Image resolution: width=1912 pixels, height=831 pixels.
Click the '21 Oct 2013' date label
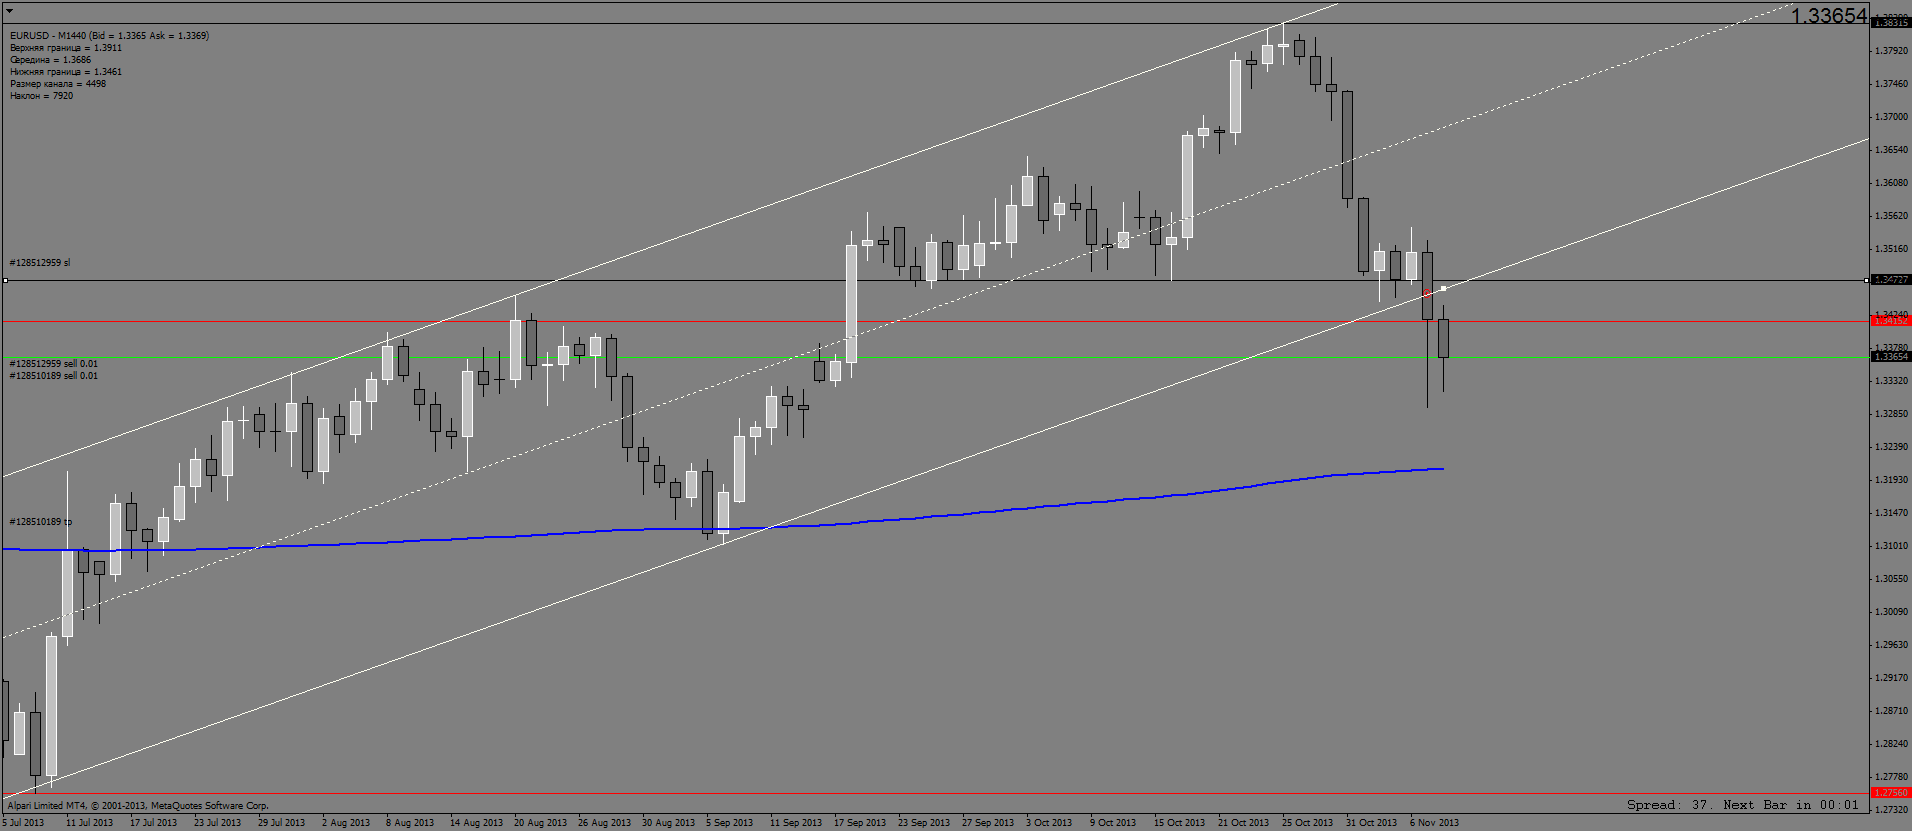tap(1243, 823)
